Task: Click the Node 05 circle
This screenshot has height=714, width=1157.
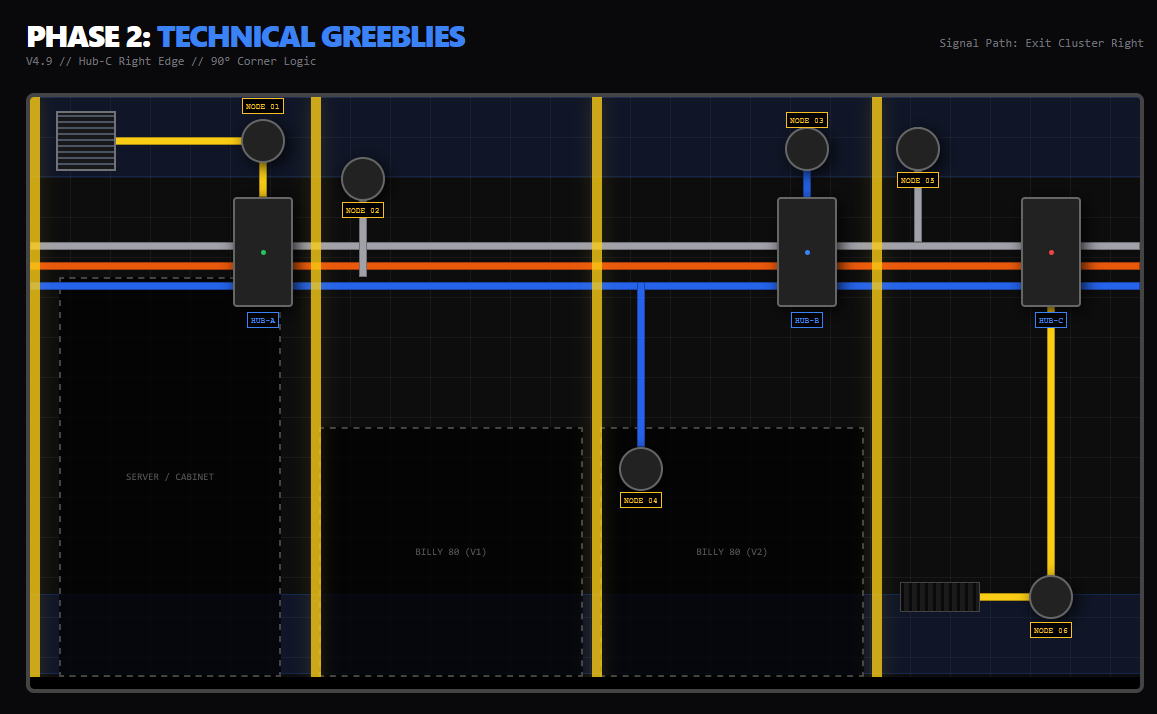Action: (918, 149)
